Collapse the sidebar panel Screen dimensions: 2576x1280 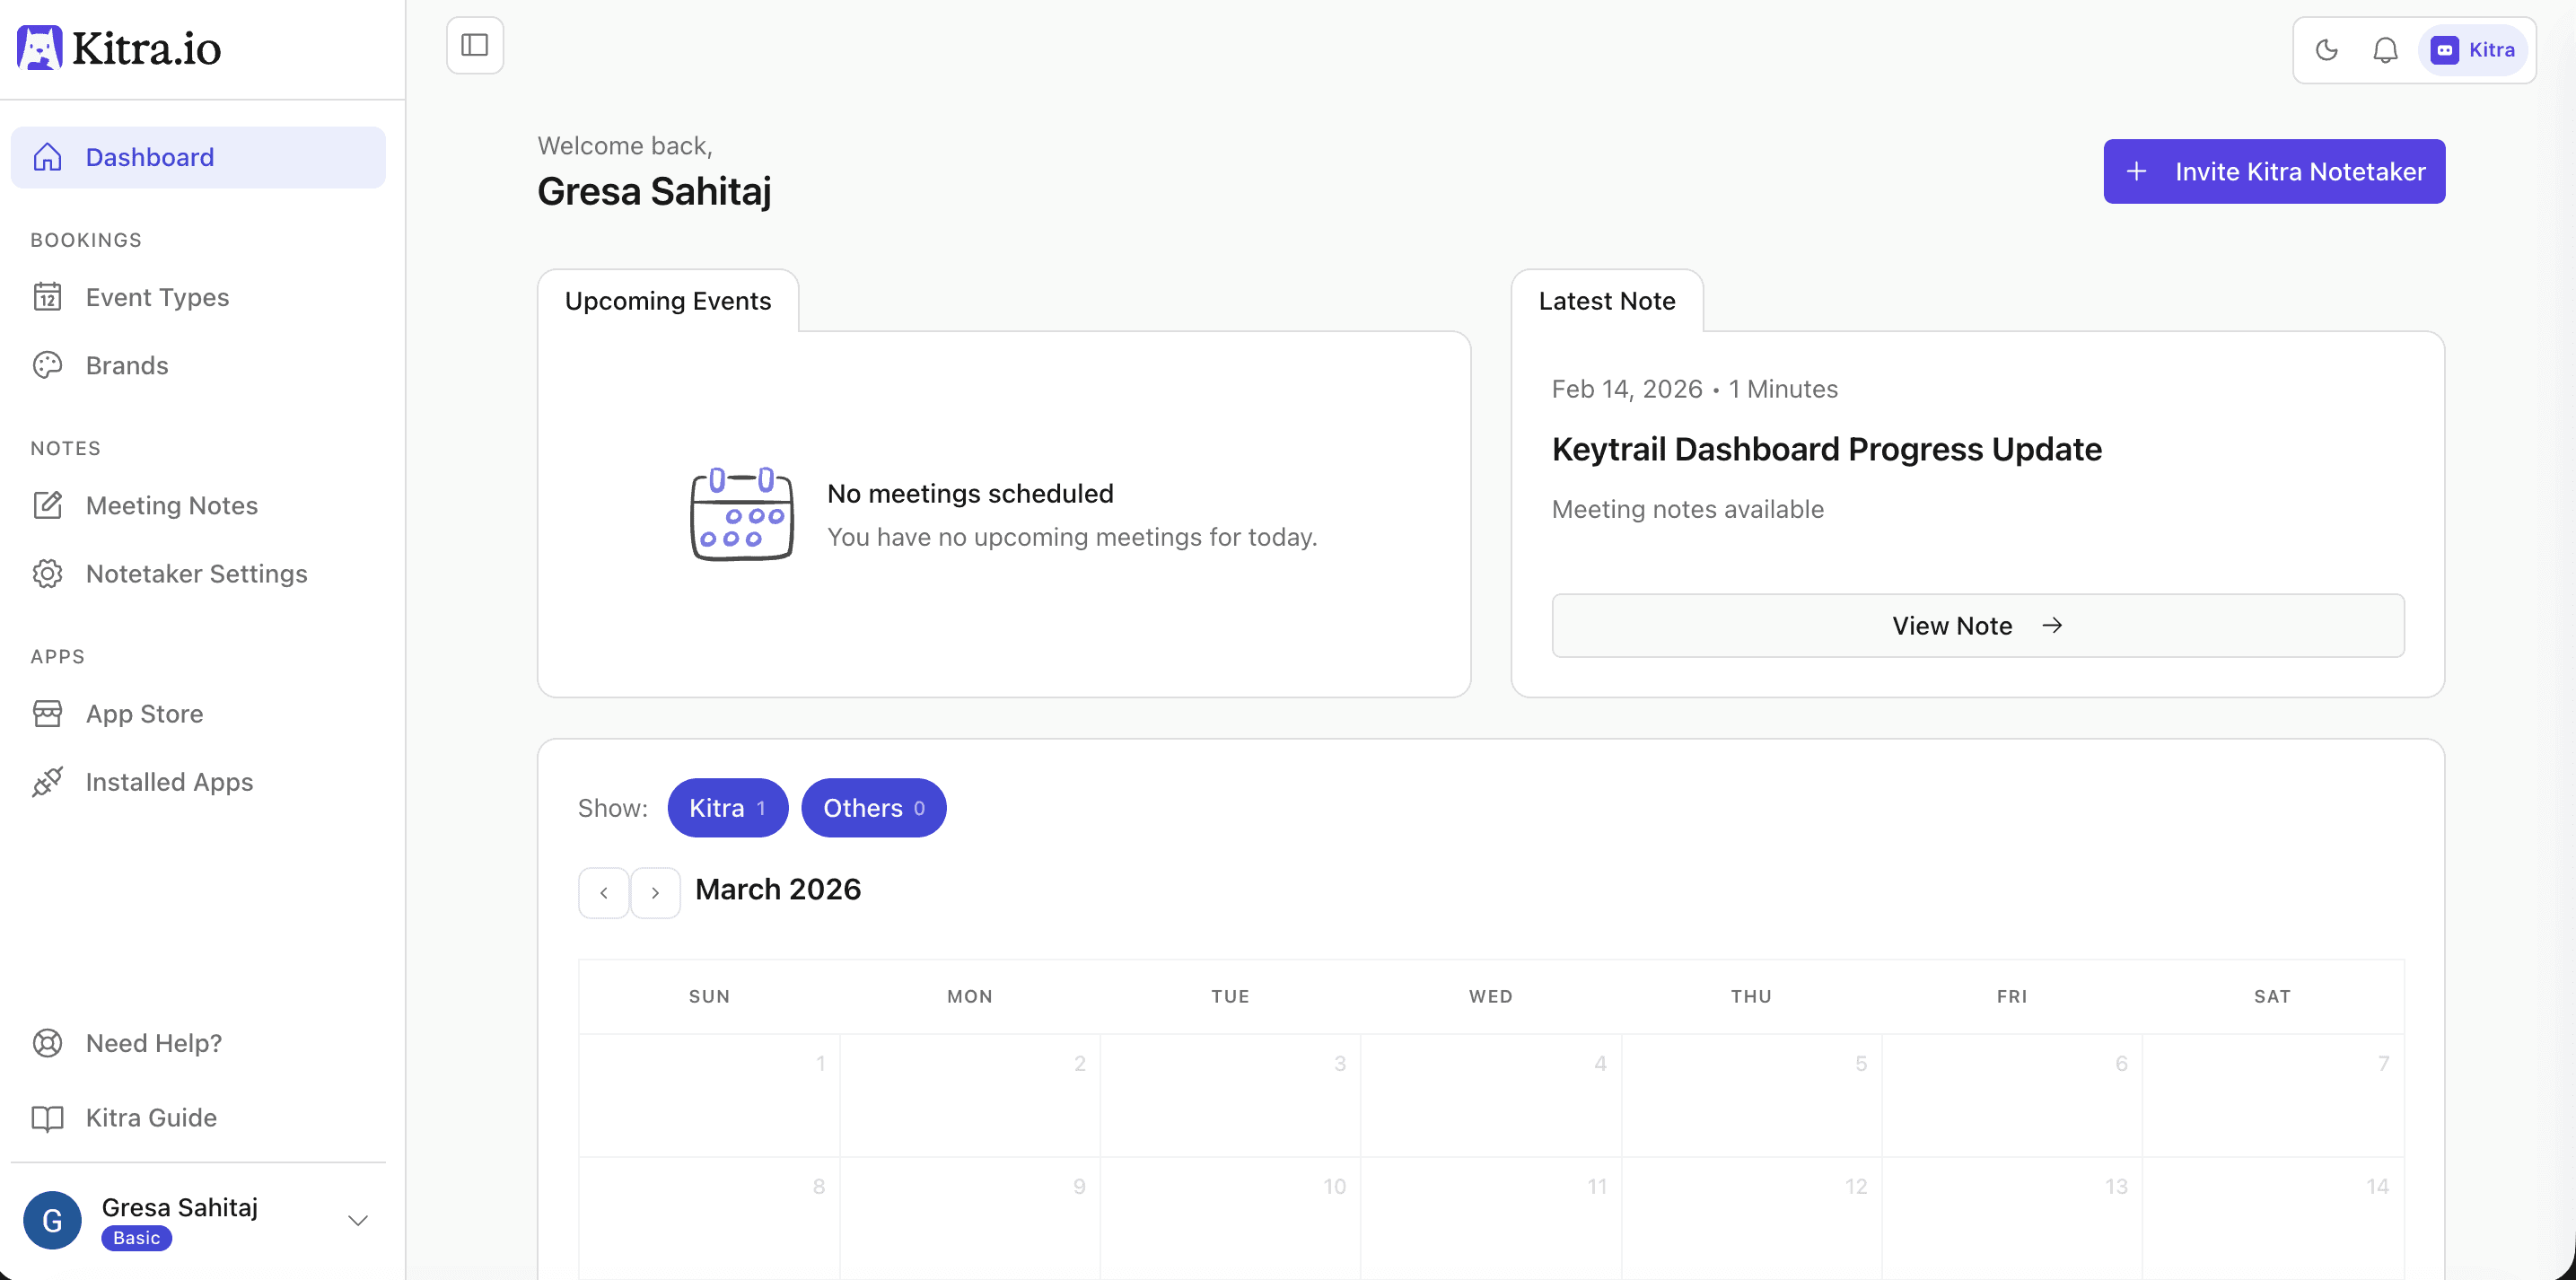[x=474, y=45]
